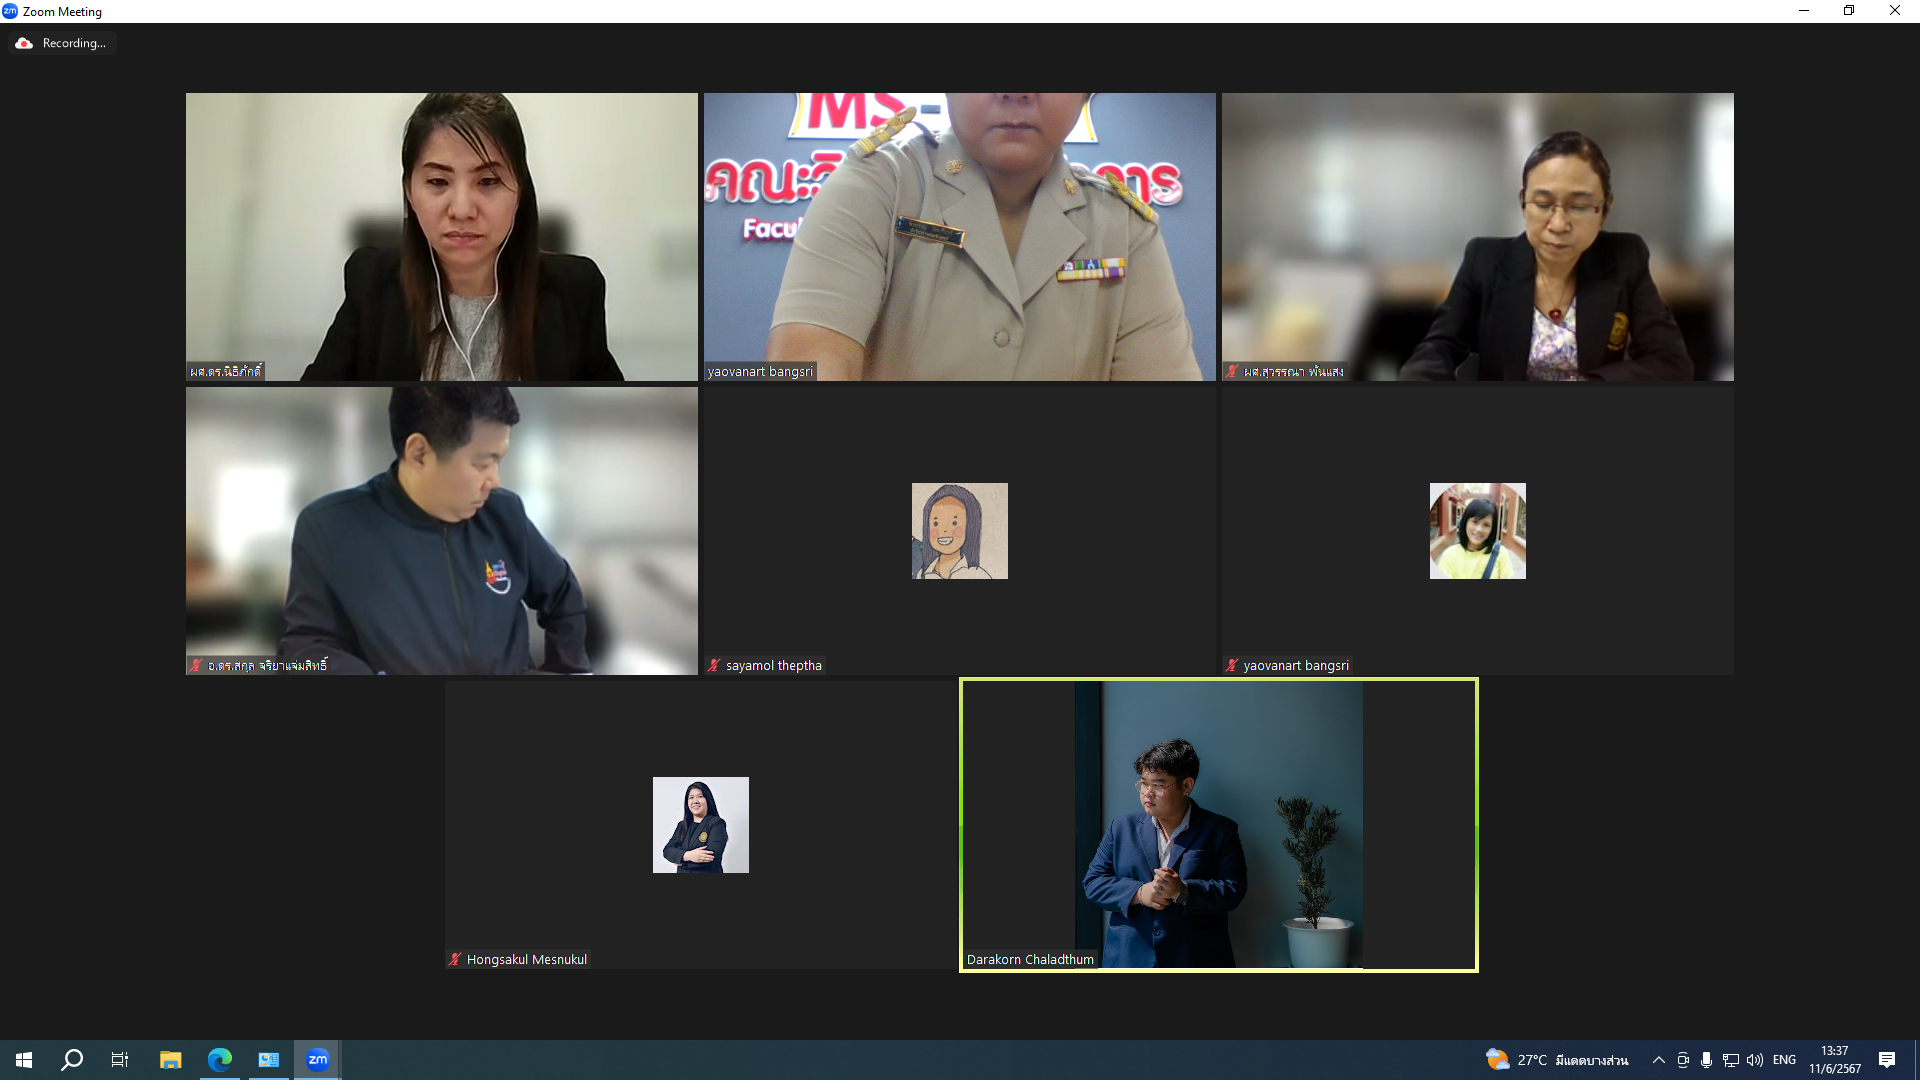Viewport: 1920px width, 1080px height.
Task: Switch input language from ENG
Action: (x=1784, y=1060)
